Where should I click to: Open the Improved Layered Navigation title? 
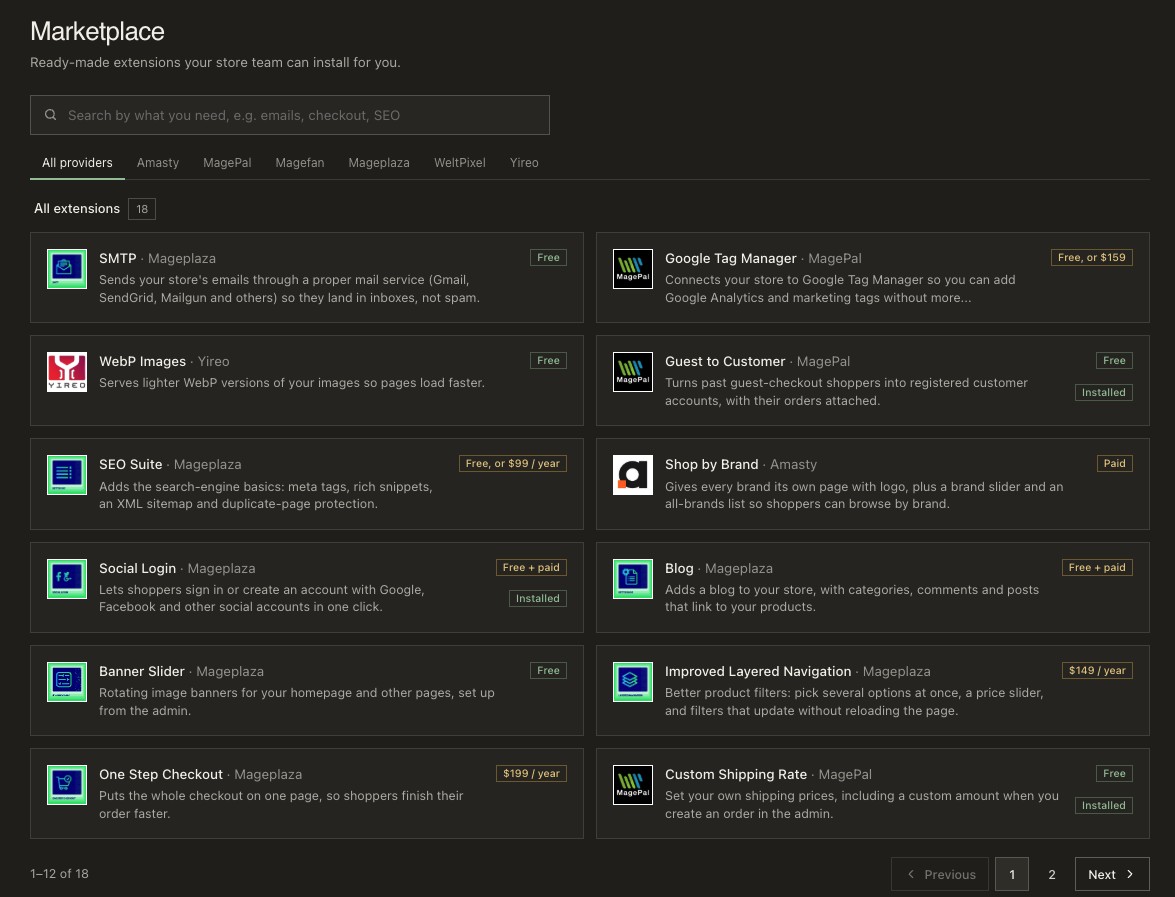pyautogui.click(x=758, y=671)
